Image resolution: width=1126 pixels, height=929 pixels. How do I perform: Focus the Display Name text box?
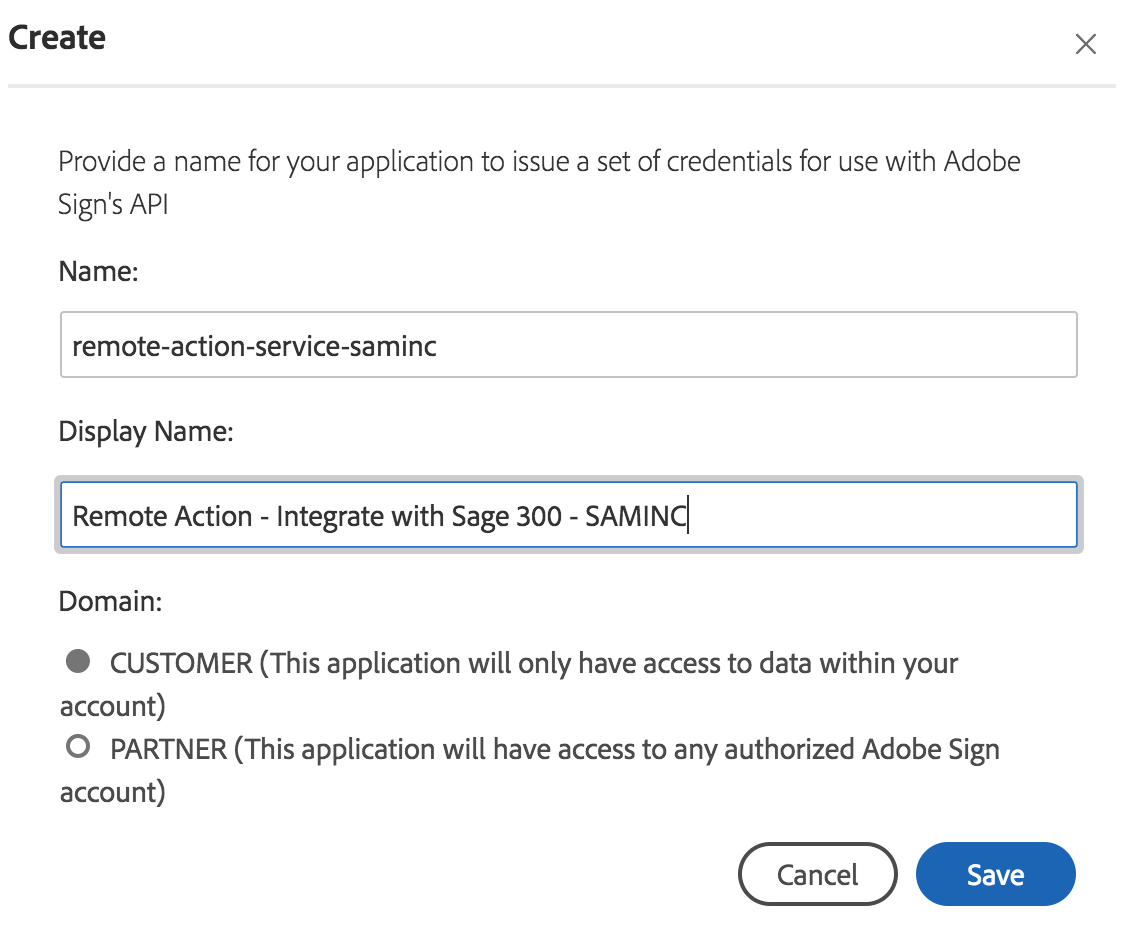click(x=568, y=516)
